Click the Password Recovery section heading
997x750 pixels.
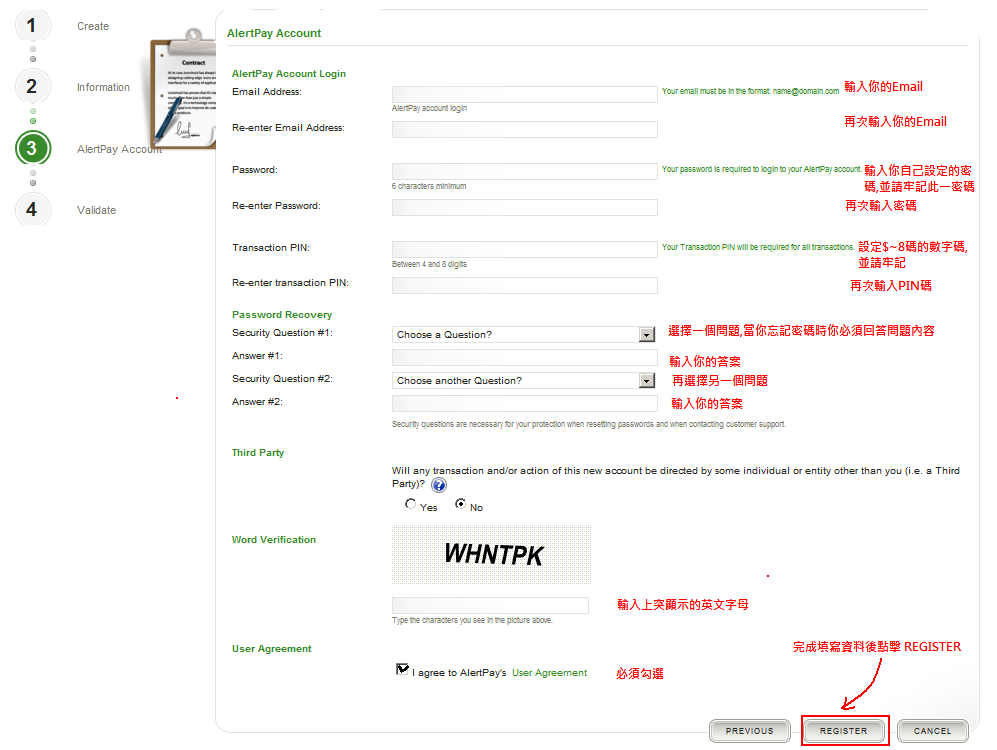click(x=282, y=315)
